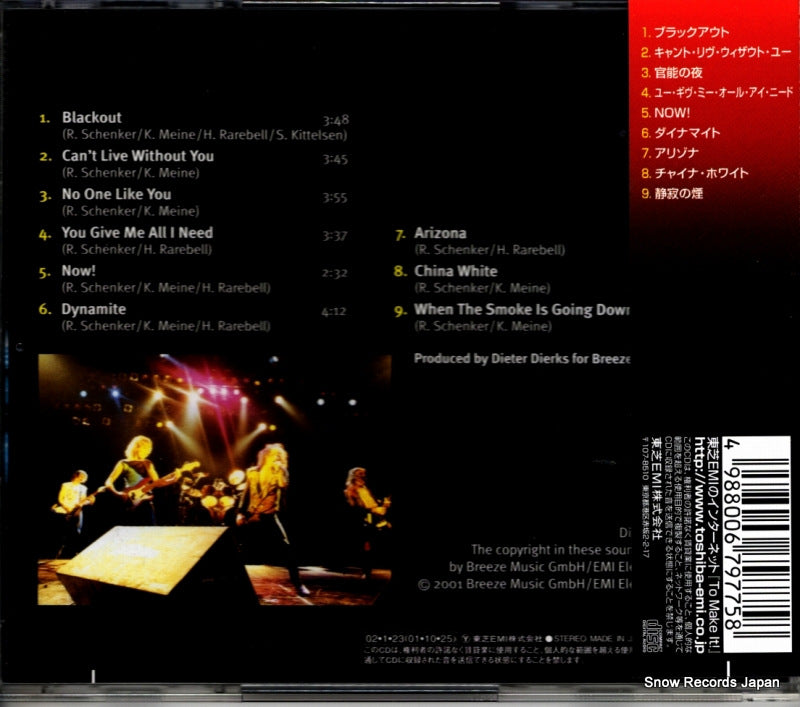This screenshot has width=800, height=707.
Task: Click the vertical '東芝EMIのインターネット「To Make It!」' line
Action: tap(713, 544)
